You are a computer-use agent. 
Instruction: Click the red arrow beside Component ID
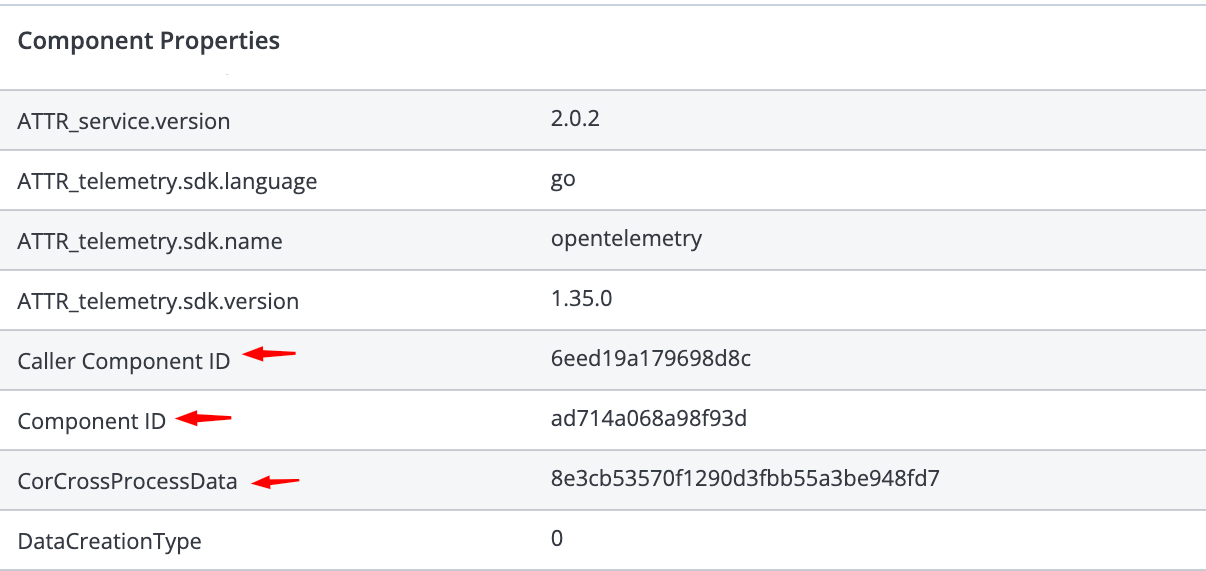tap(204, 418)
